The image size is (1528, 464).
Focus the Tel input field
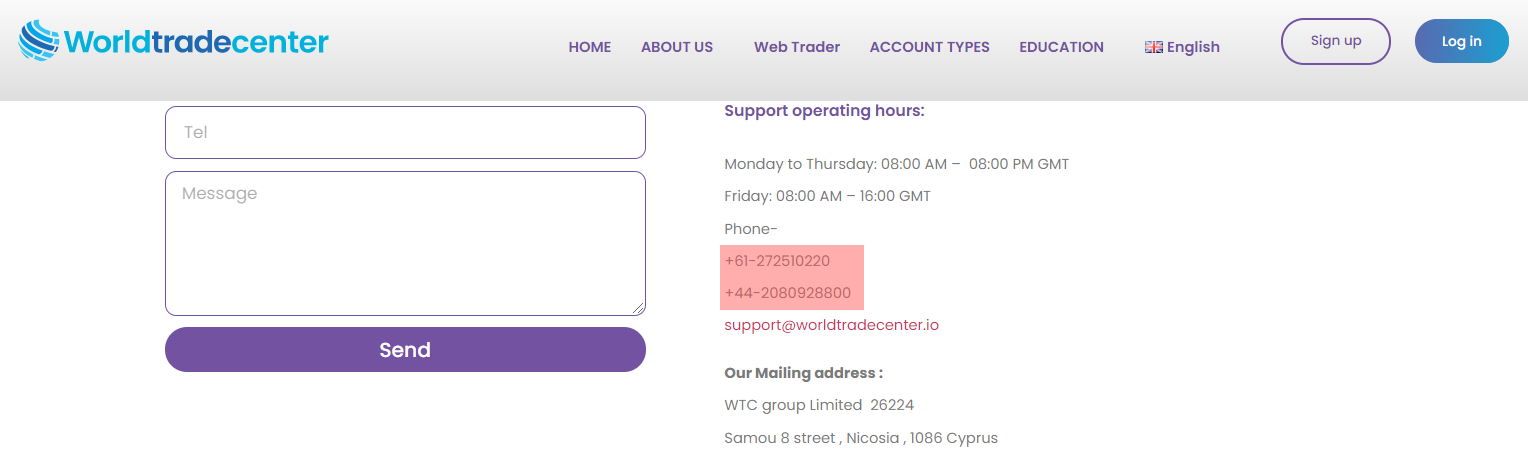[x=405, y=132]
